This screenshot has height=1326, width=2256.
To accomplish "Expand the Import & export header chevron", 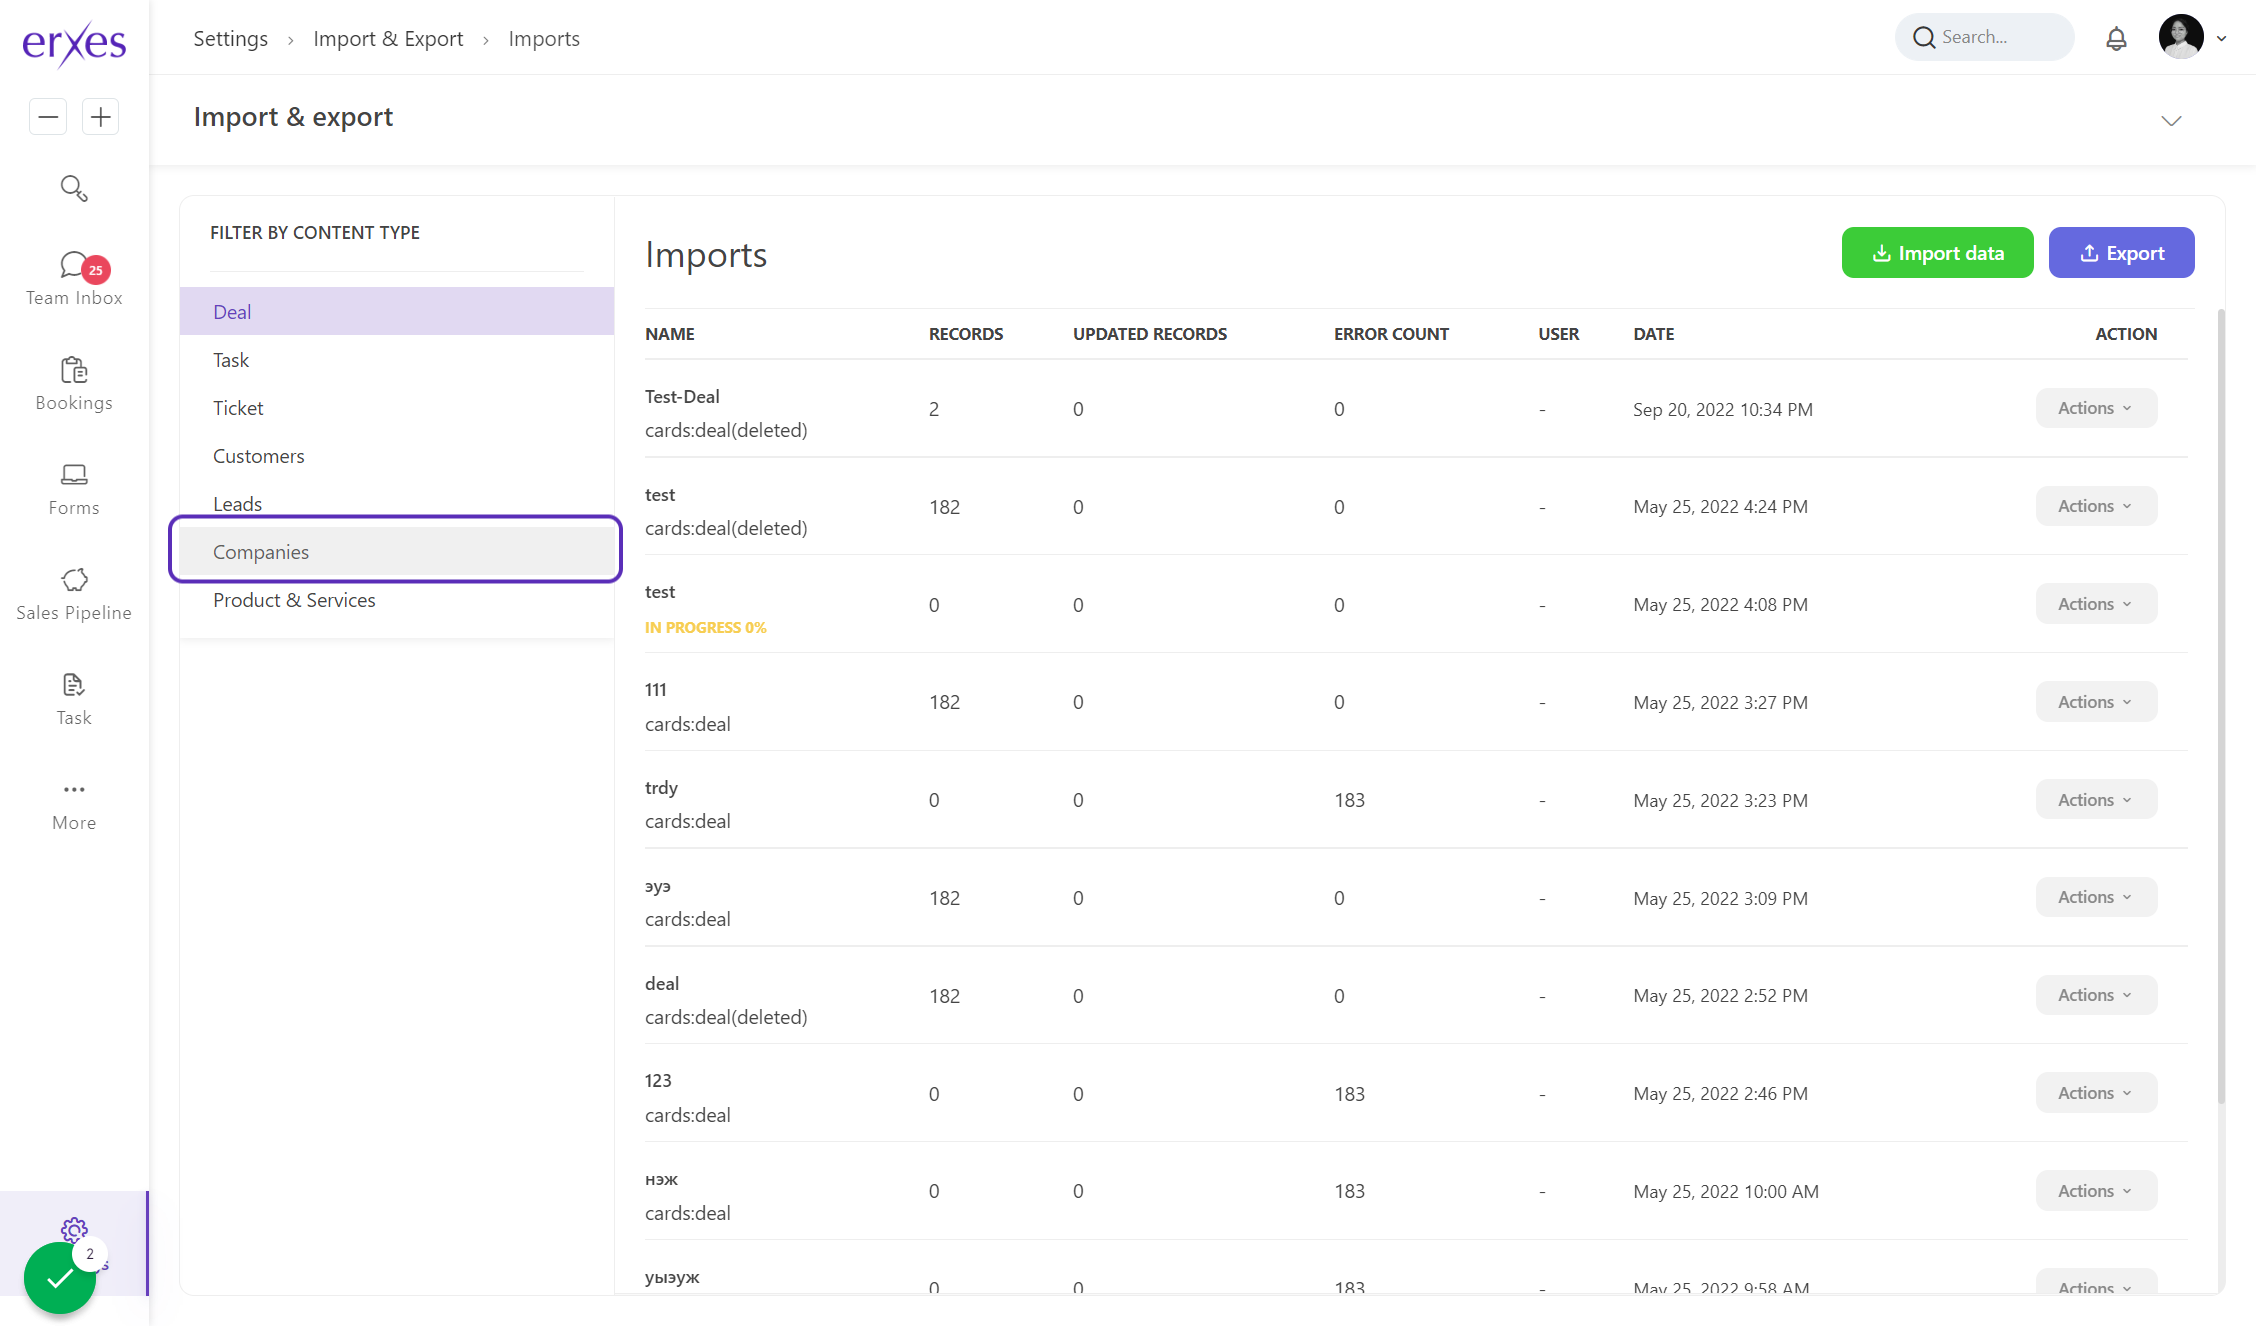I will [x=2171, y=120].
